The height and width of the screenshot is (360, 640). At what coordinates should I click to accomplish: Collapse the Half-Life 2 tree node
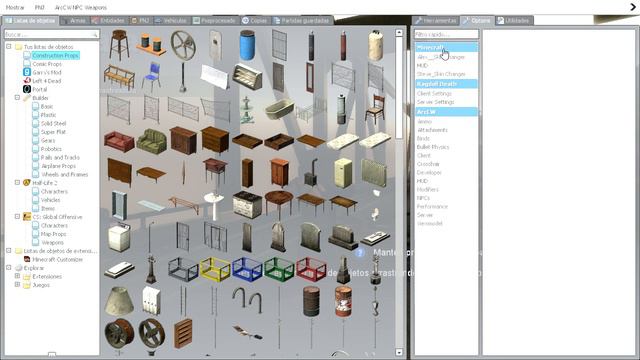point(17,182)
